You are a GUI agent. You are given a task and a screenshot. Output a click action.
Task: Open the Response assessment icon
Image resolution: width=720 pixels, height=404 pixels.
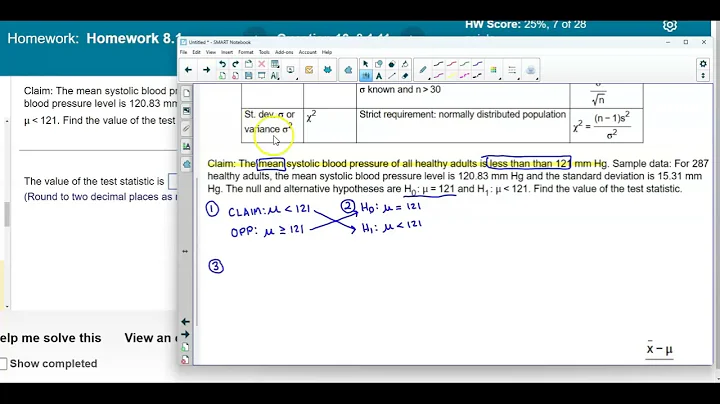(x=309, y=70)
